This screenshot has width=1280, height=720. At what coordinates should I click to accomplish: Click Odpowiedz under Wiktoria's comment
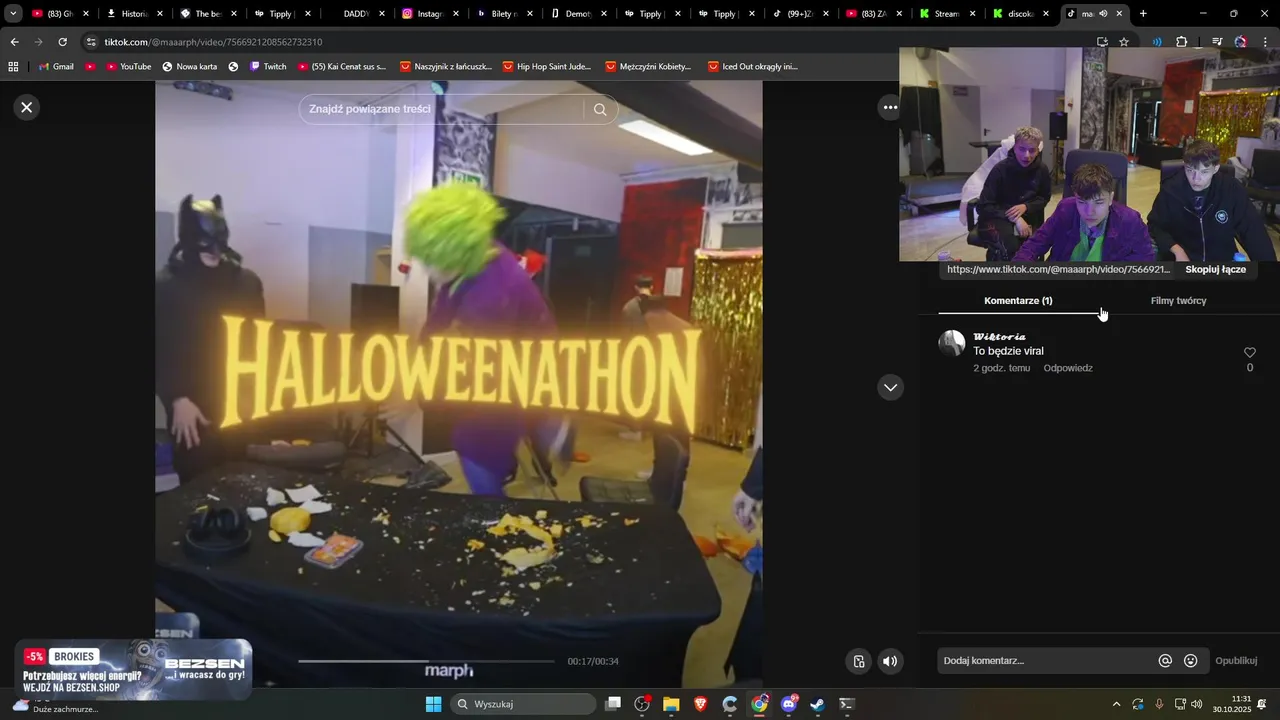[x=1068, y=368]
